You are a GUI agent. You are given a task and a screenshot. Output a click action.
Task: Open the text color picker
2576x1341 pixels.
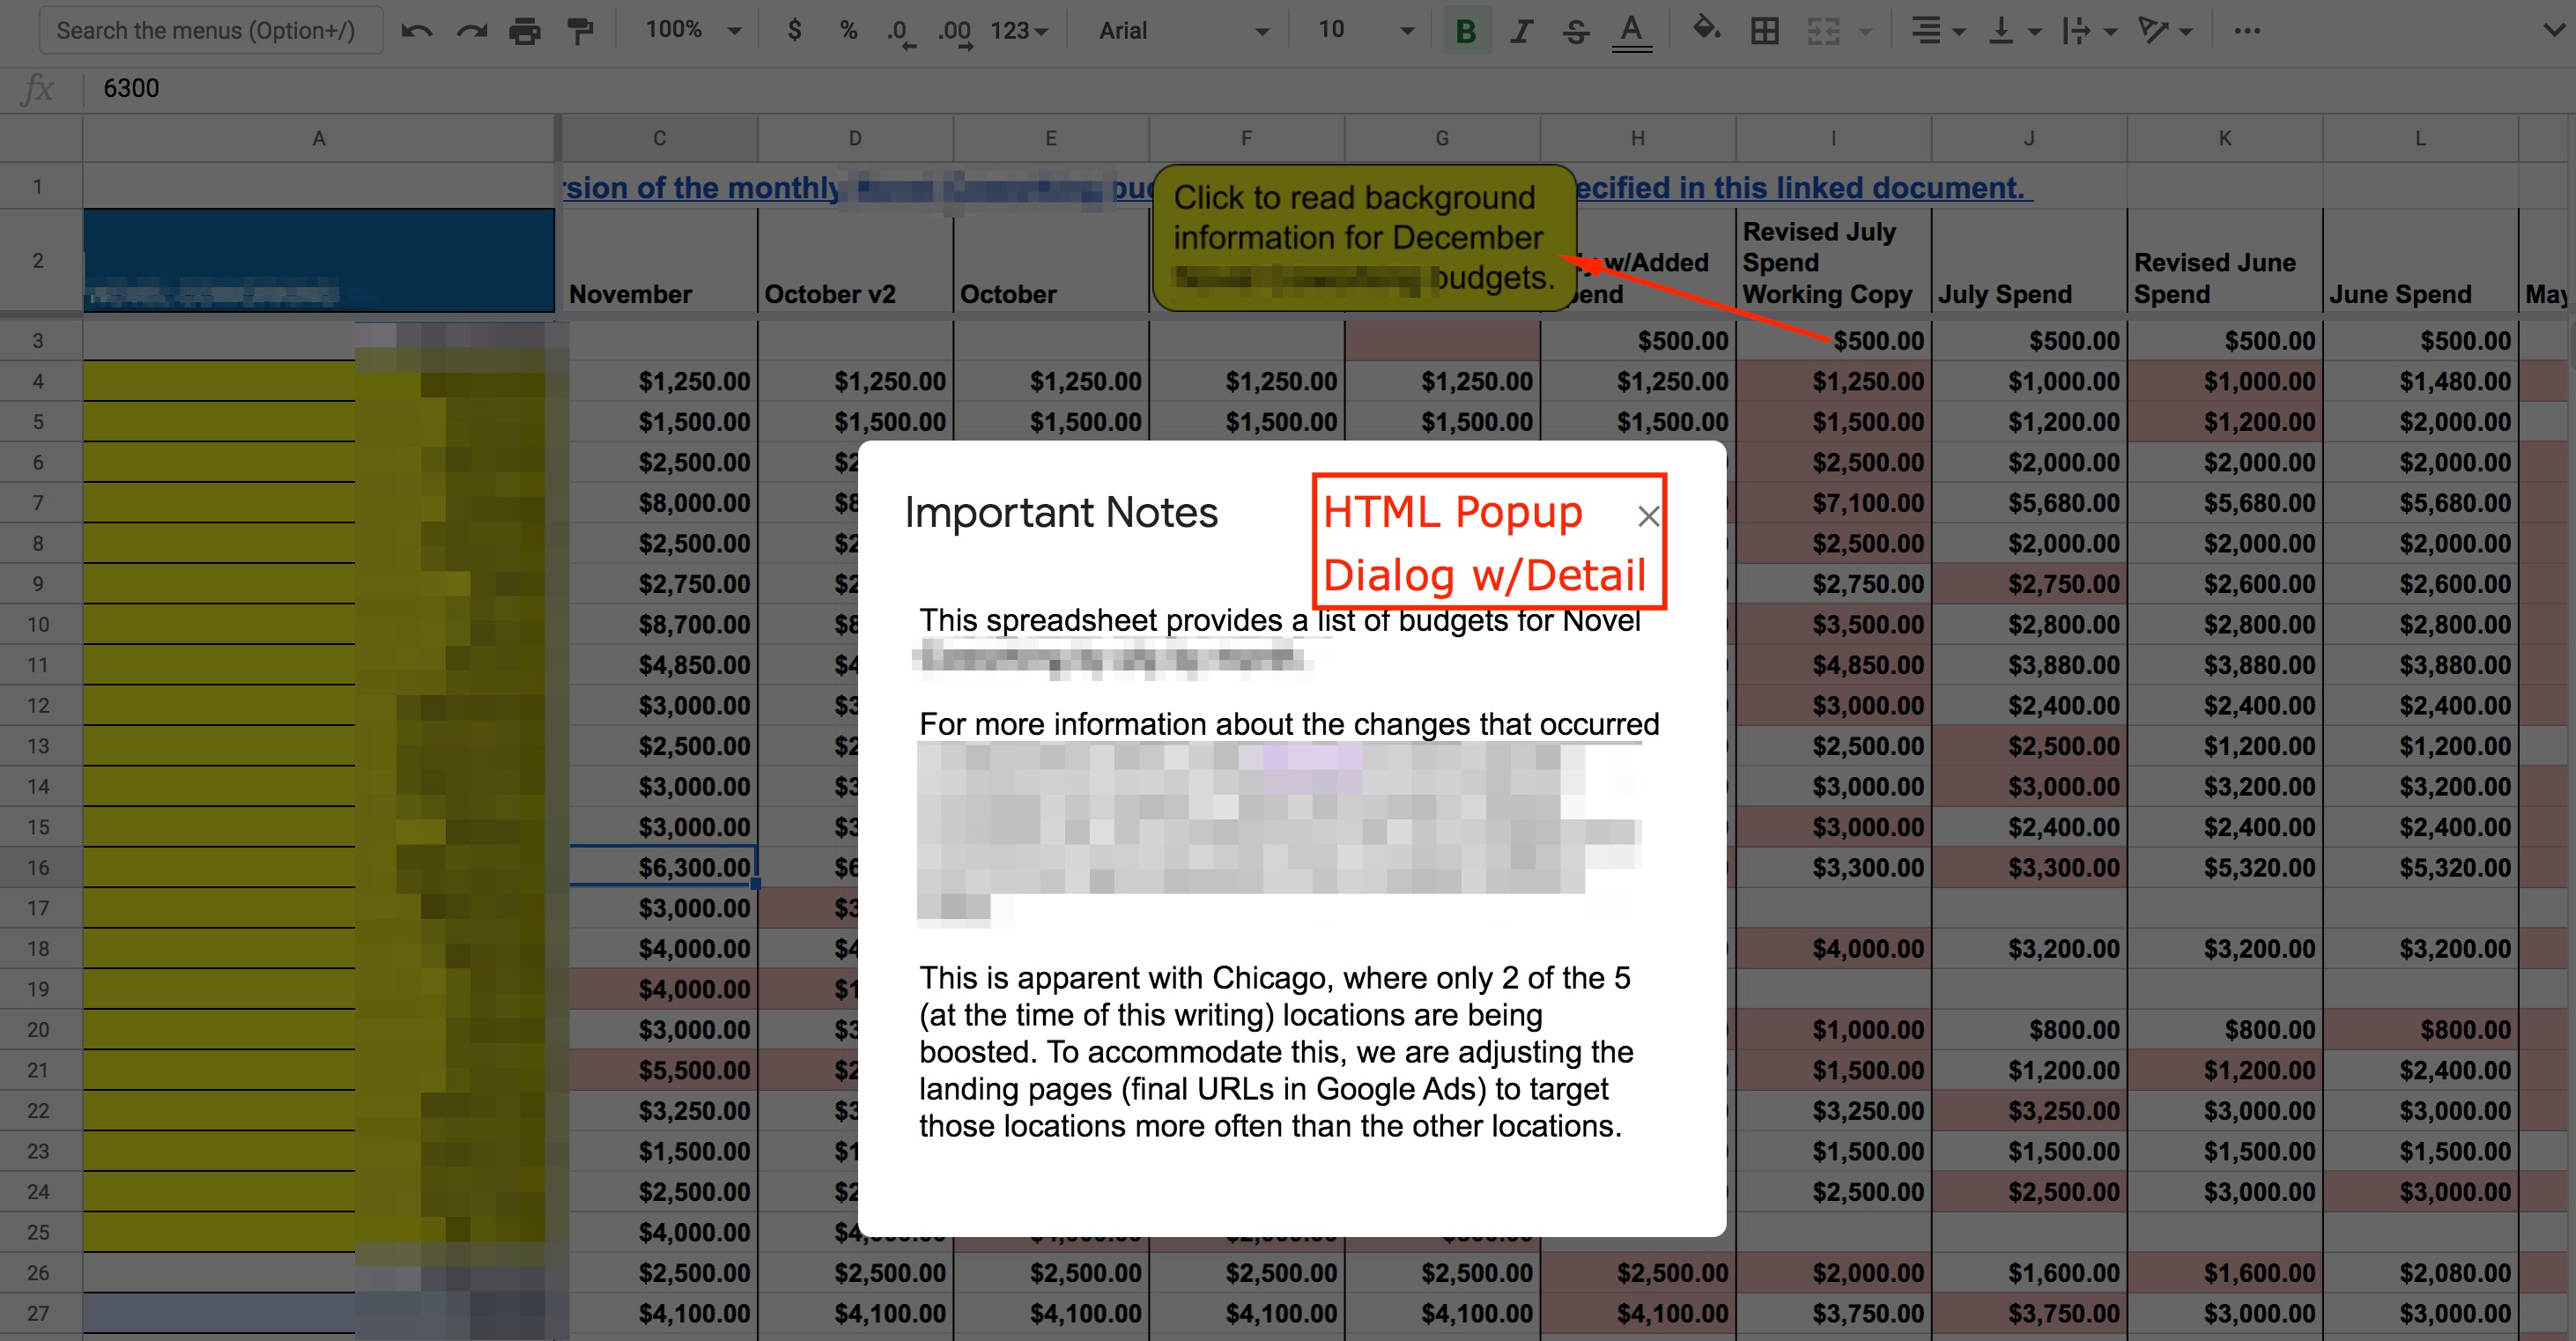[x=1631, y=30]
